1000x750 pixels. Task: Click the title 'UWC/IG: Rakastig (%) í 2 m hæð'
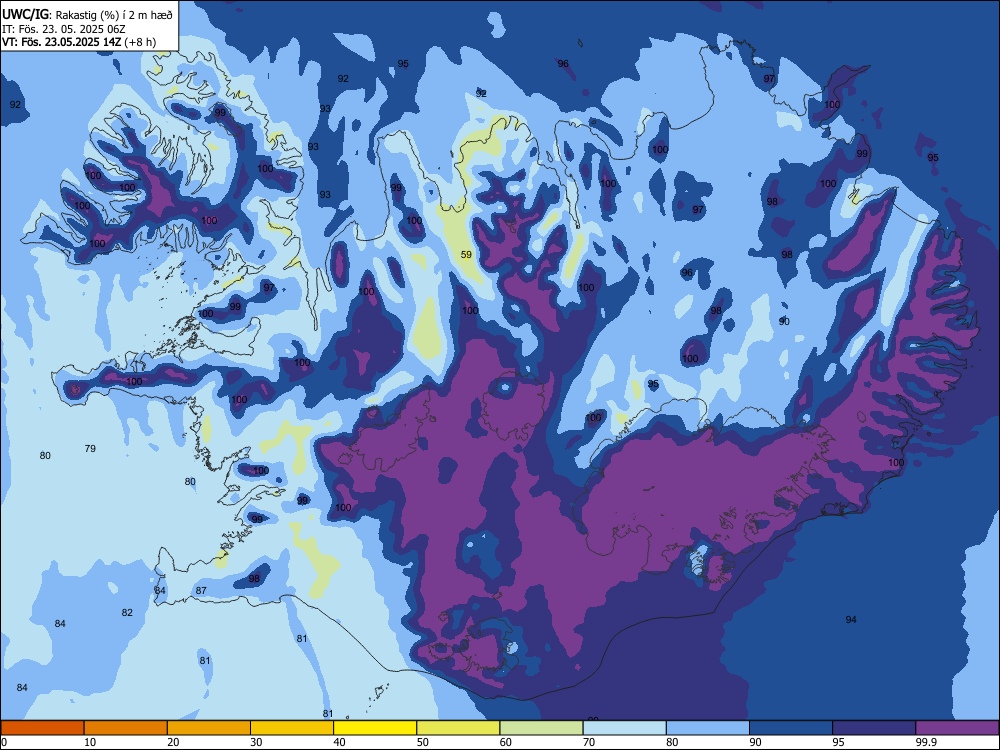click(87, 15)
